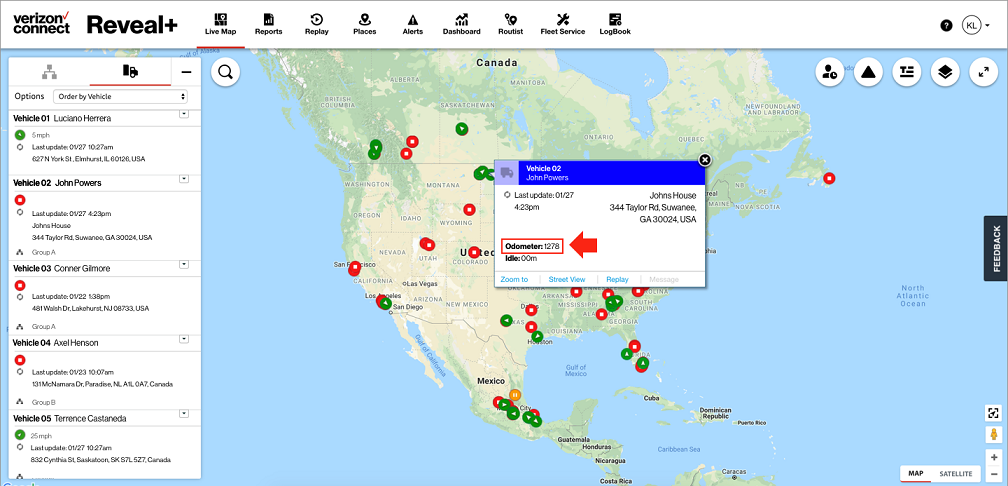Open the KL user account menu

[x=975, y=25]
